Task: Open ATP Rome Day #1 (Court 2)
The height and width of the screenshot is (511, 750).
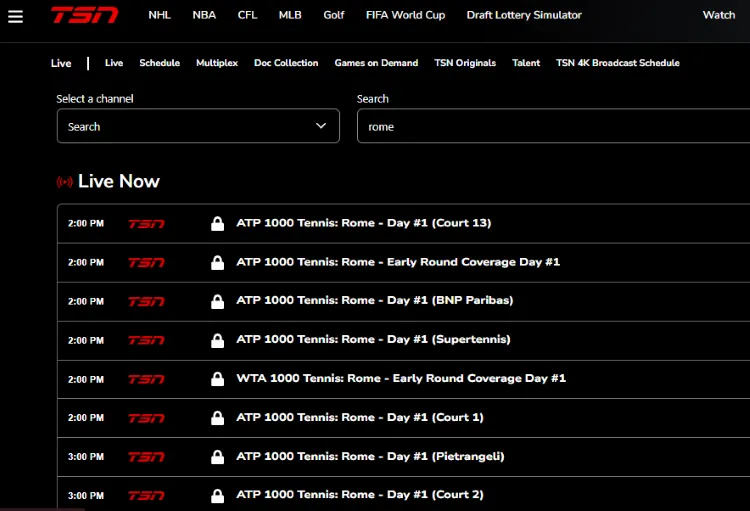Action: 360,495
